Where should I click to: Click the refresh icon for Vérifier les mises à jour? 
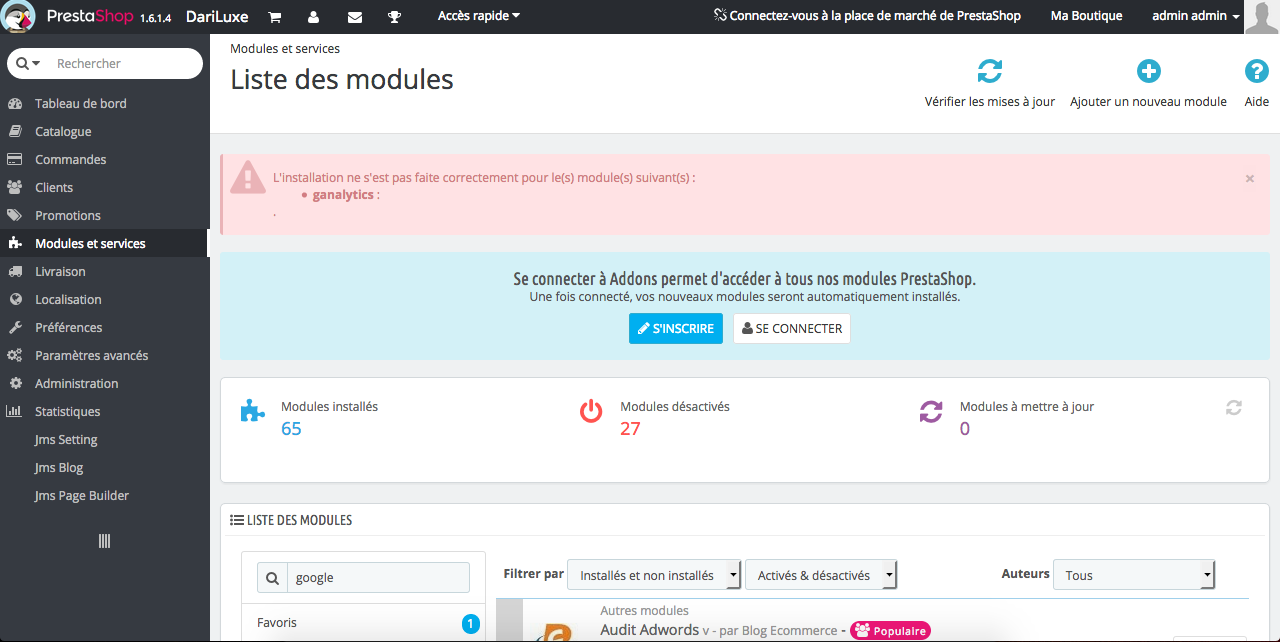990,71
